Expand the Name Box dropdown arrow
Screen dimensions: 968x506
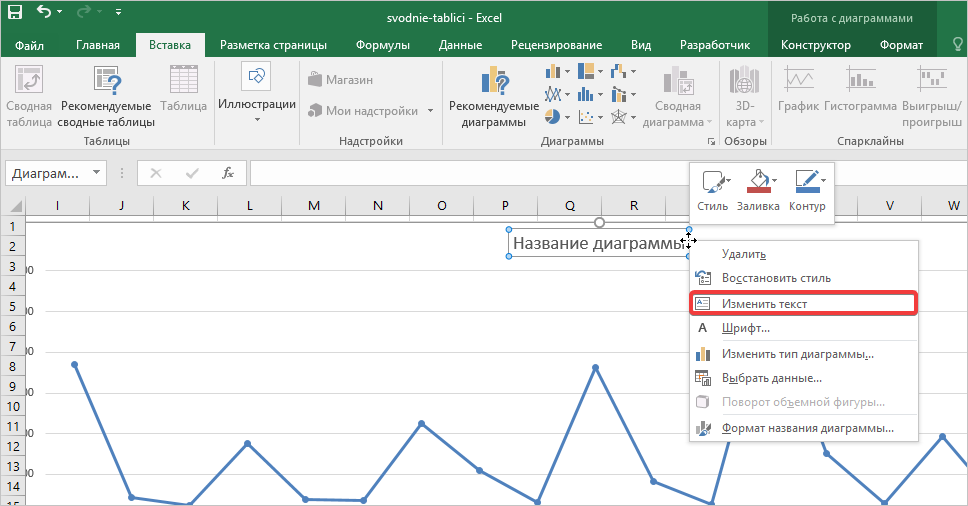(x=97, y=173)
